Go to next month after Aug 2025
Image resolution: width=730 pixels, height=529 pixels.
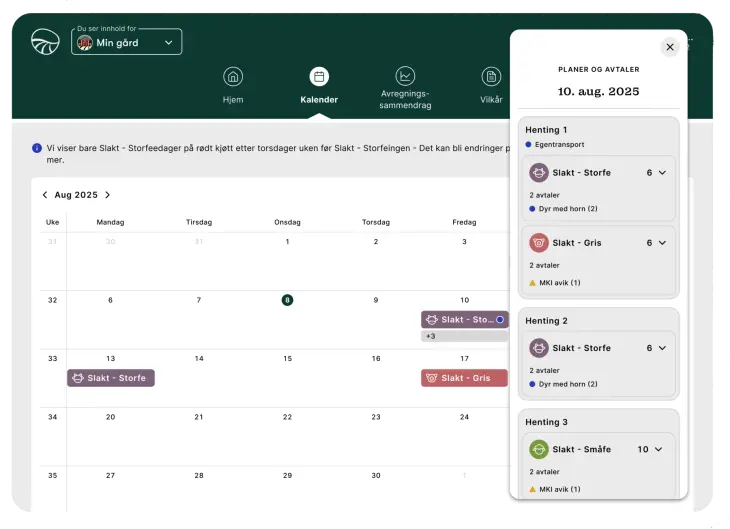pos(108,195)
